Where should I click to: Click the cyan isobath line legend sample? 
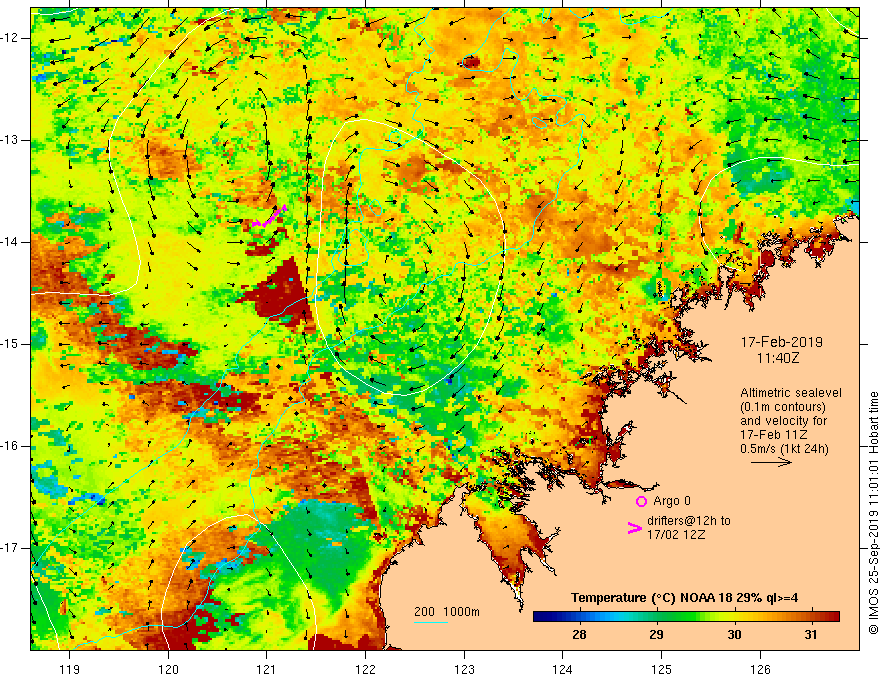430,622
